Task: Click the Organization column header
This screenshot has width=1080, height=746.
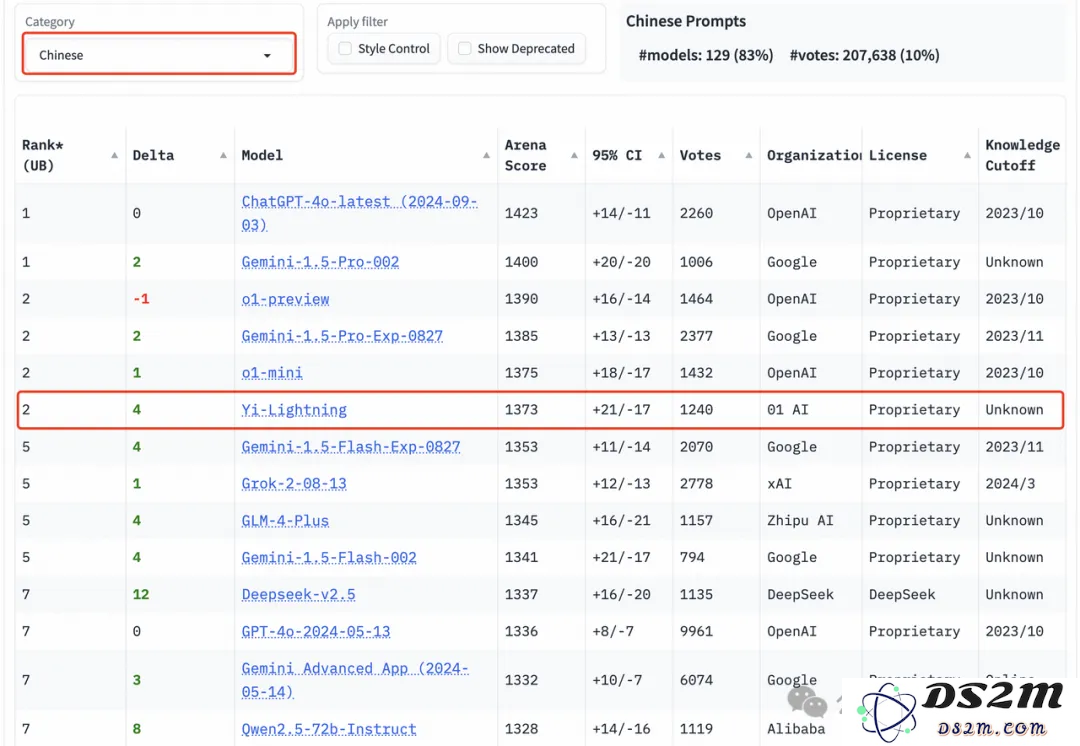Action: pyautogui.click(x=813, y=155)
